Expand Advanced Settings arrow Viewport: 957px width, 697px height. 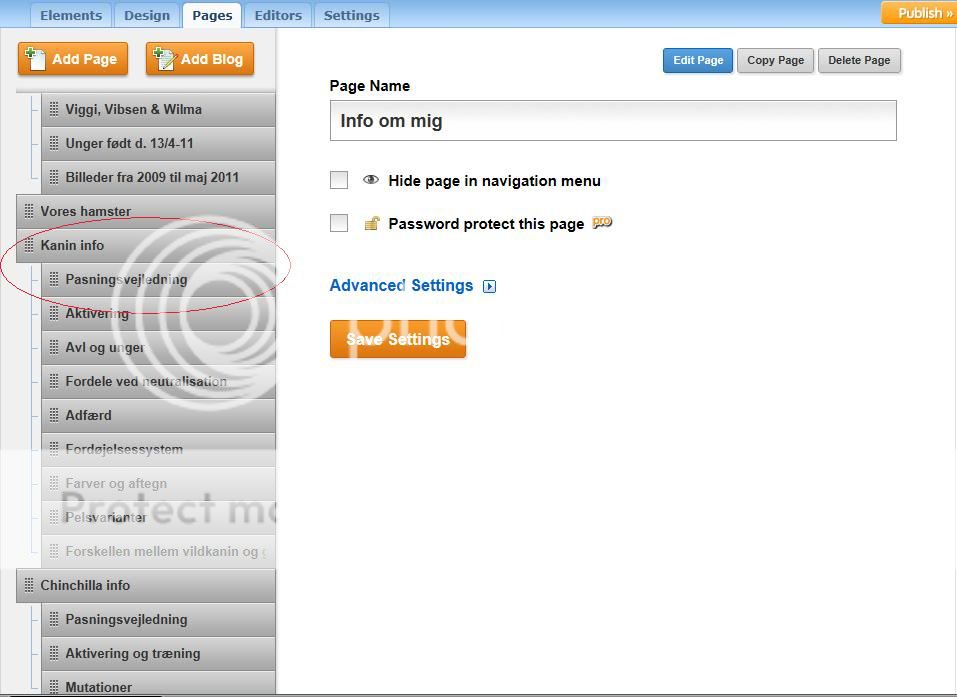(x=489, y=286)
